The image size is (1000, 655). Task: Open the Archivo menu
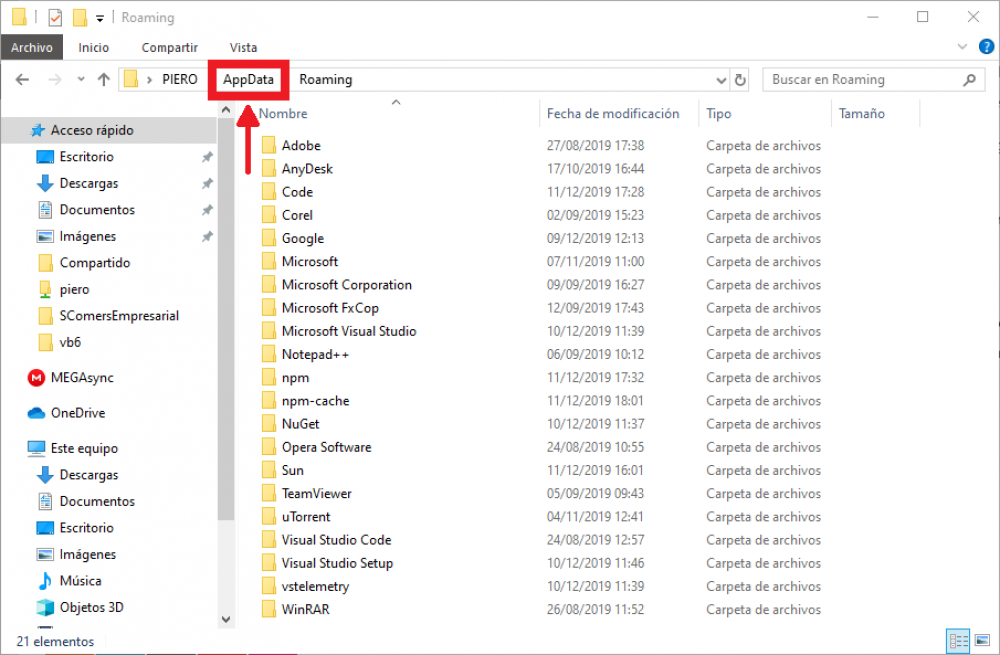[32, 48]
